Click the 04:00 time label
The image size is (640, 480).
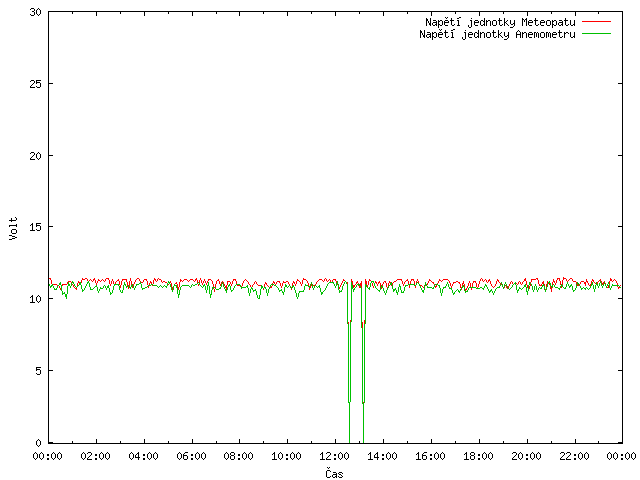coord(143,456)
